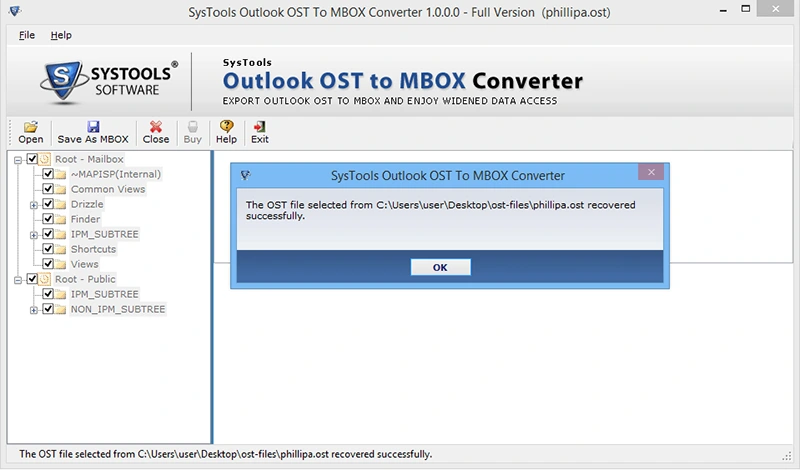800x470 pixels.
Task: Select the NON_IPM_SUBTREE folder label
Action: pyautogui.click(x=118, y=309)
